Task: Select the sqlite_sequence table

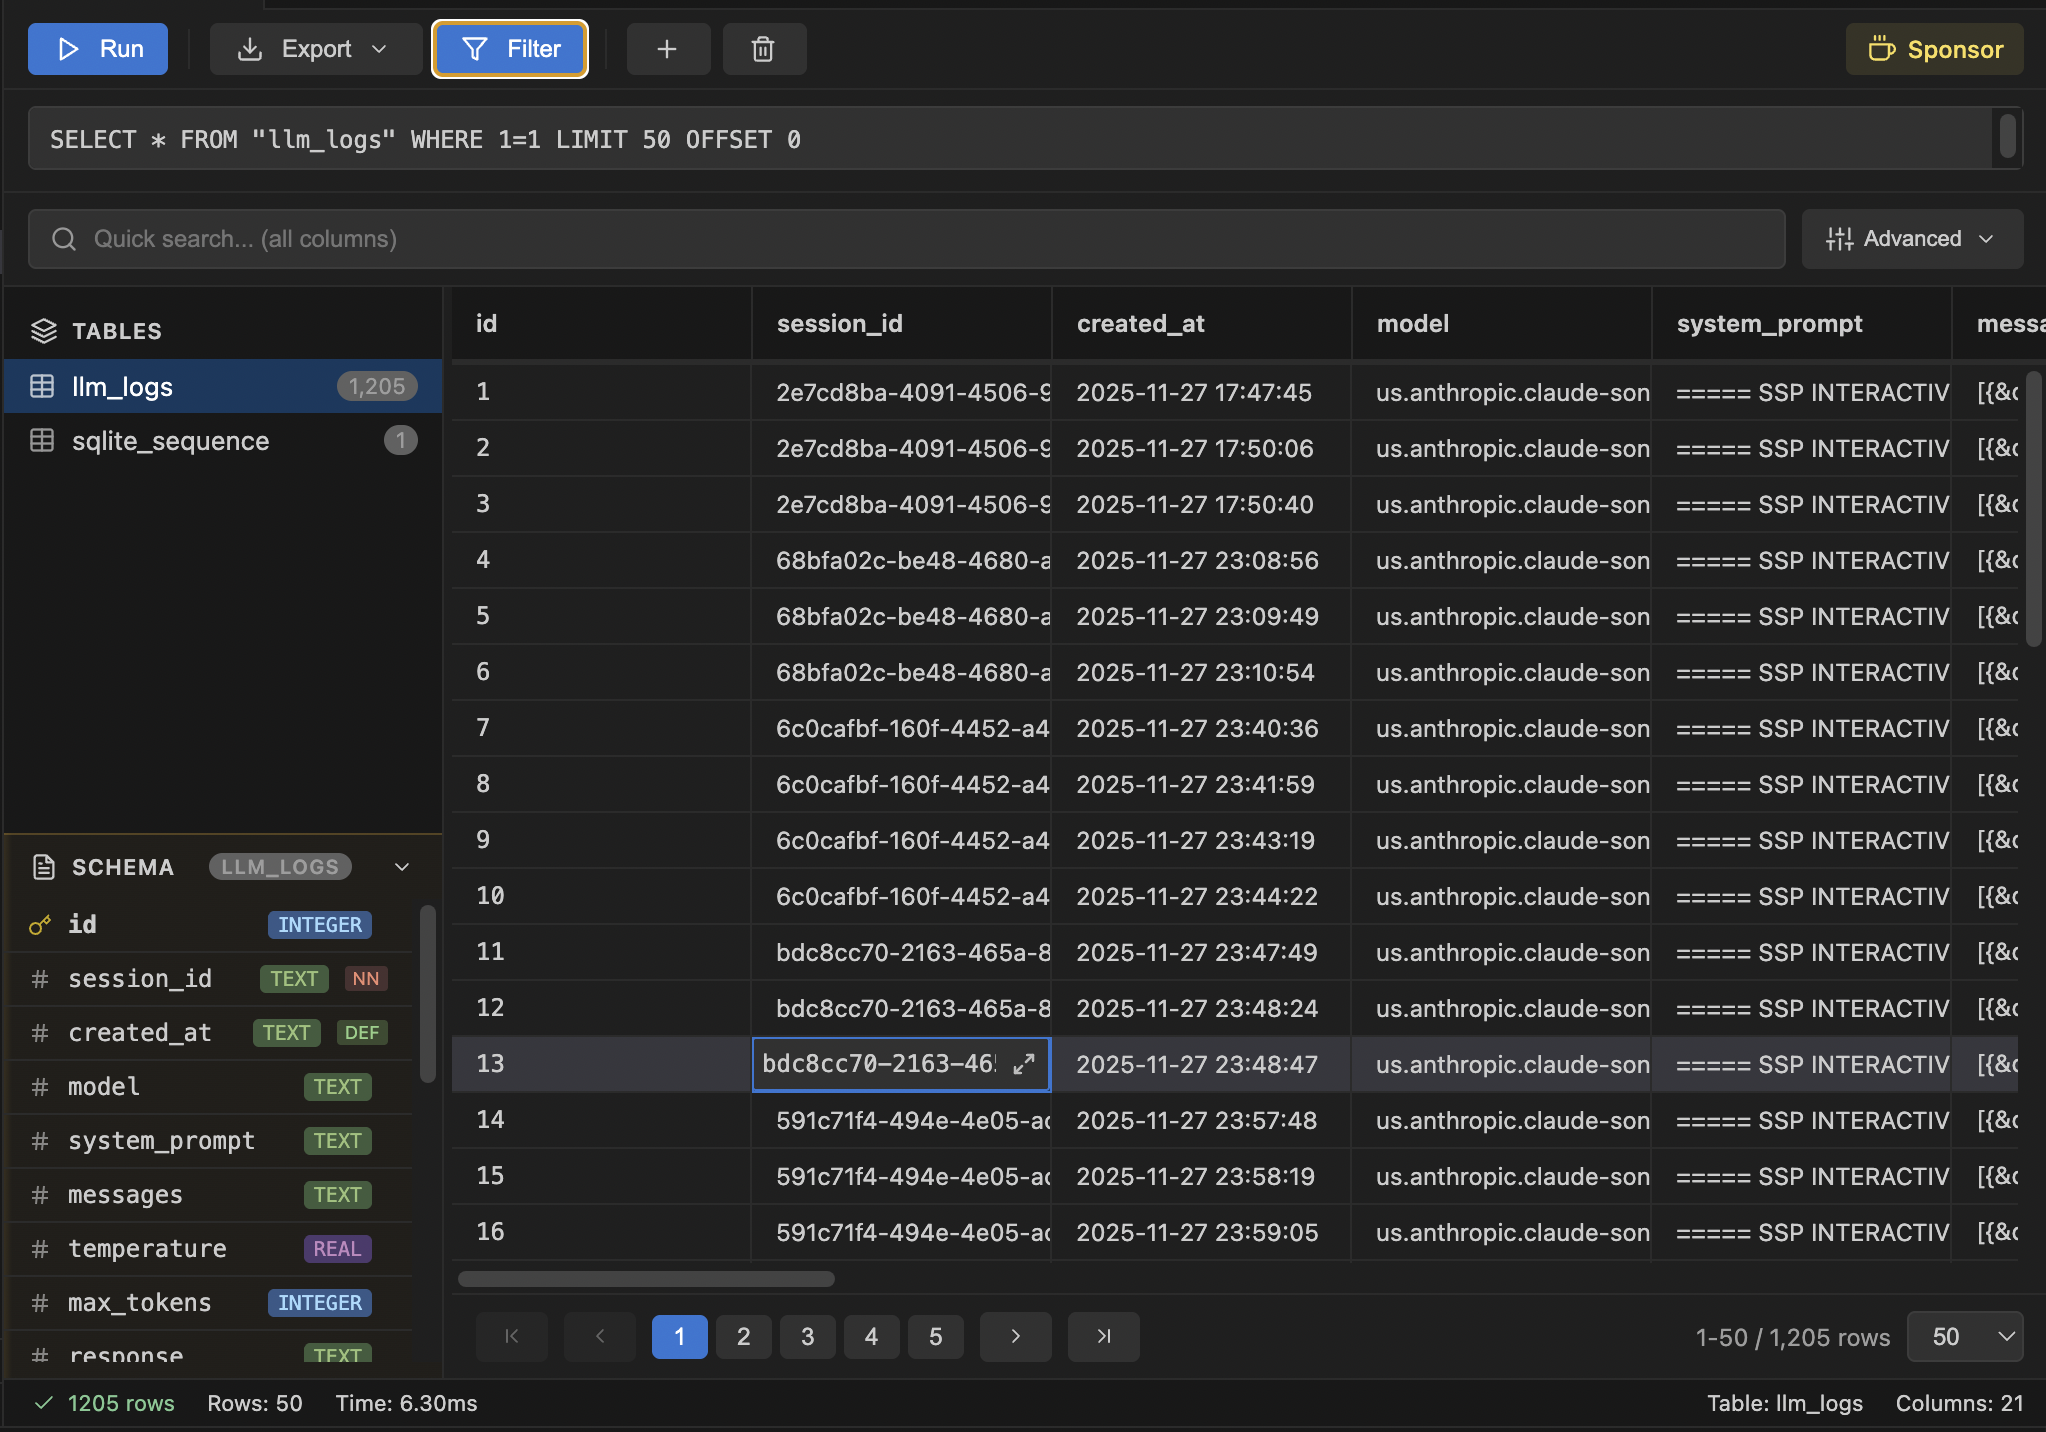Action: click(170, 441)
